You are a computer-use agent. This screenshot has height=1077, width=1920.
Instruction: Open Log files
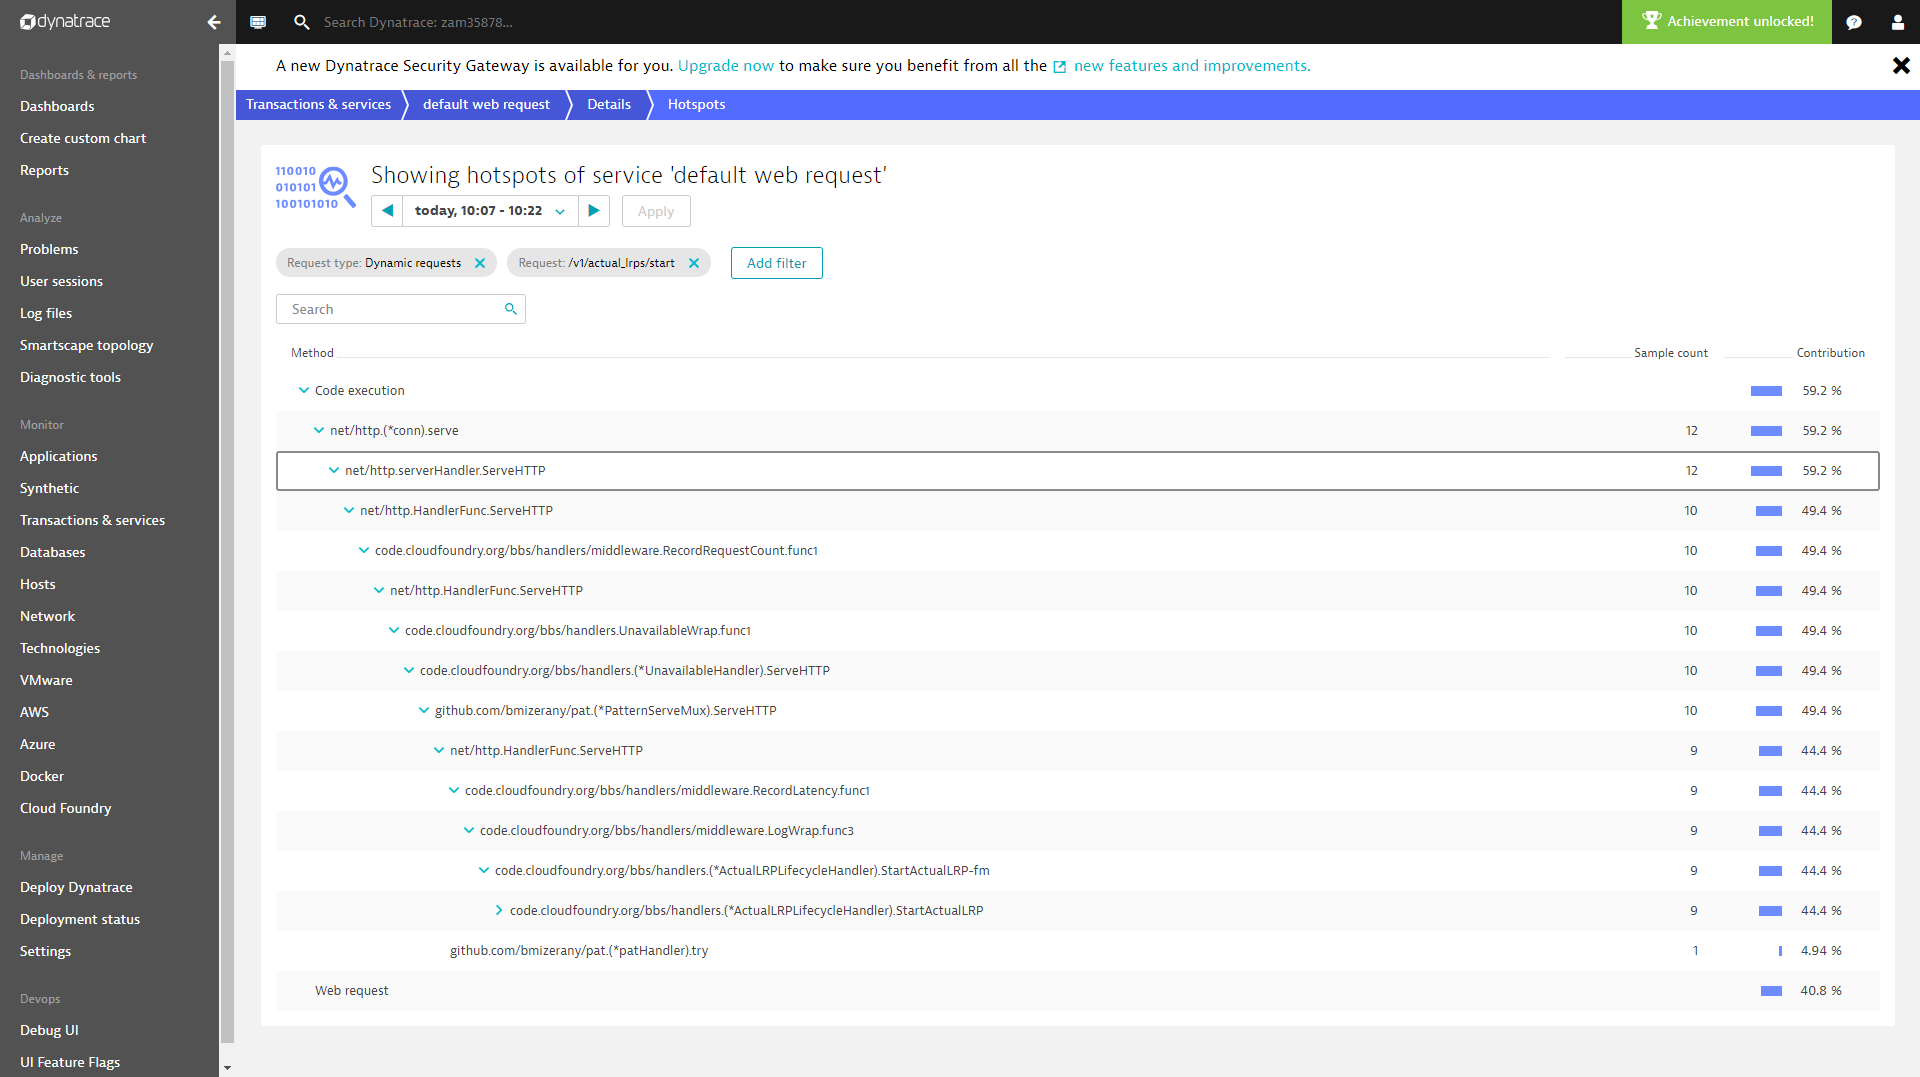click(46, 314)
